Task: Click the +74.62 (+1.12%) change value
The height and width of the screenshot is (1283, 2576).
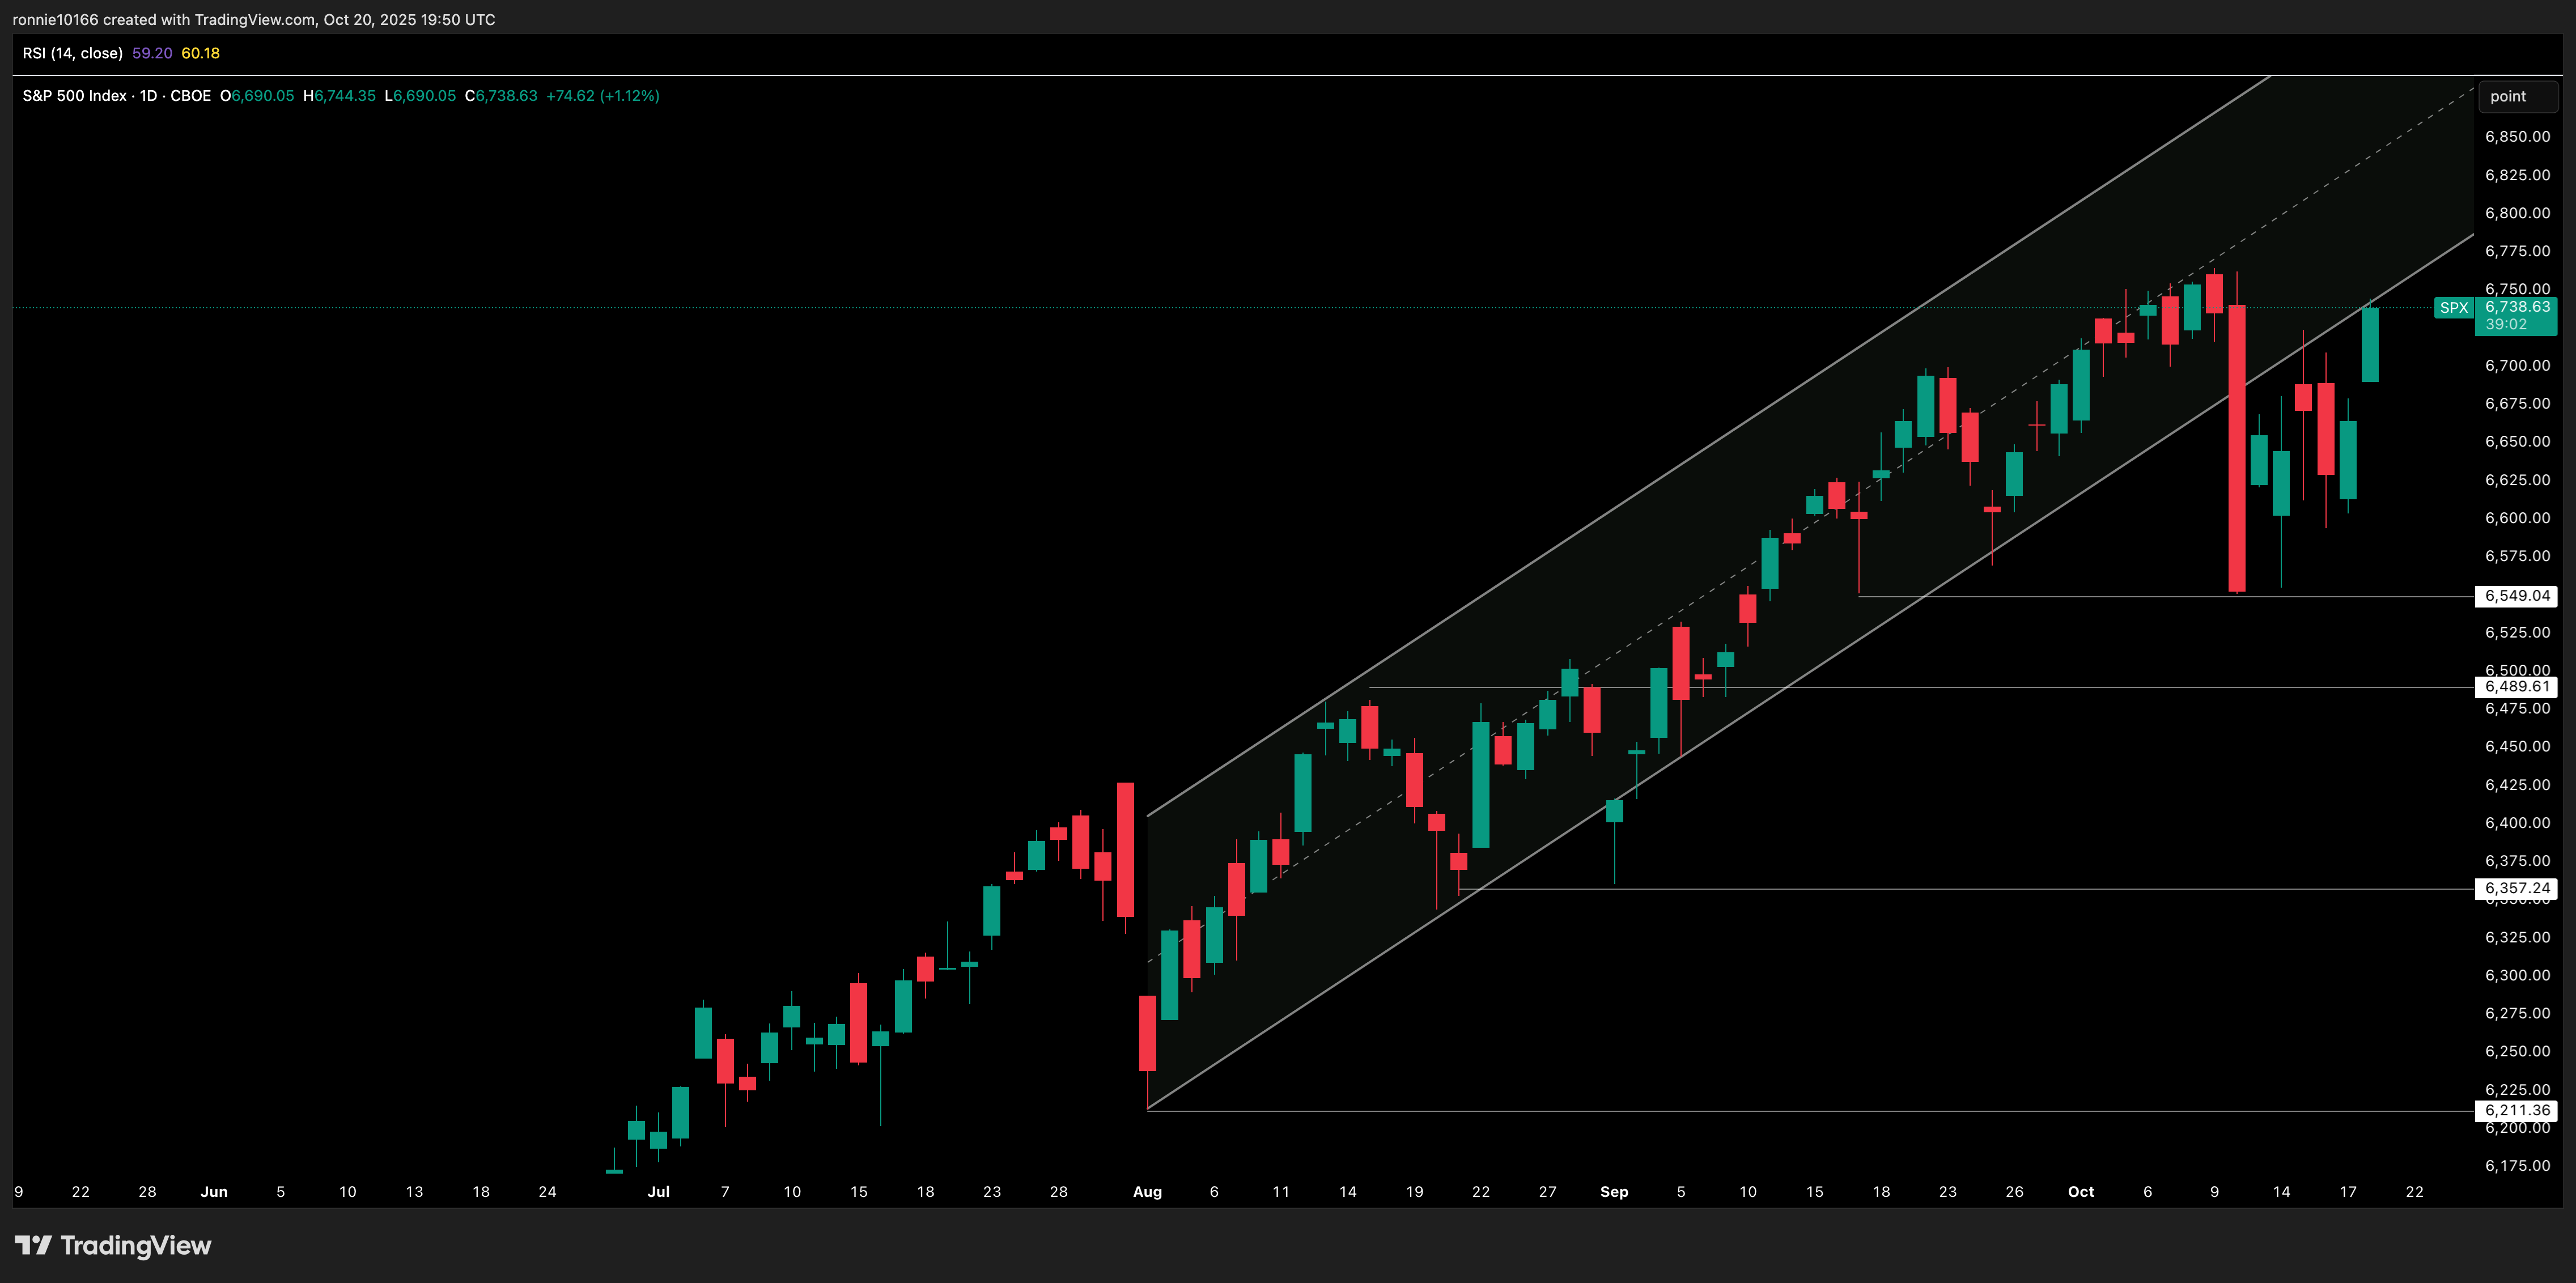Action: point(602,96)
